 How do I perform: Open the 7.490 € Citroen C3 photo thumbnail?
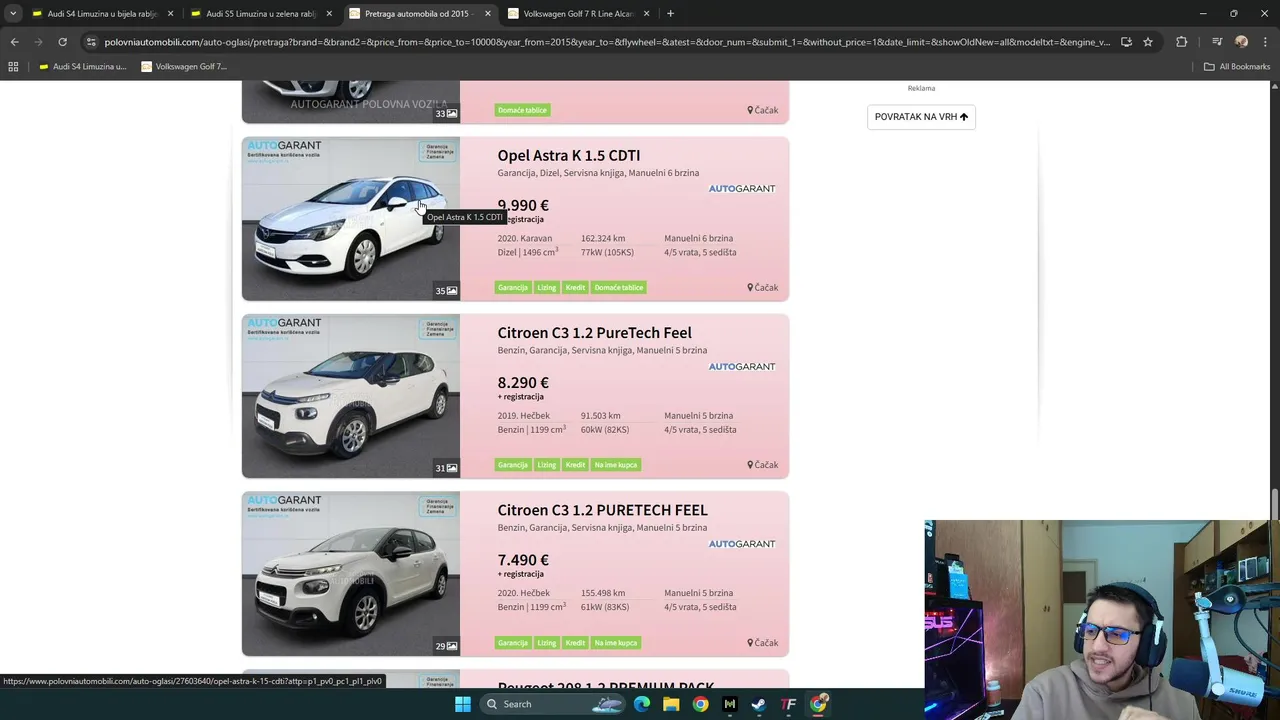(x=350, y=574)
